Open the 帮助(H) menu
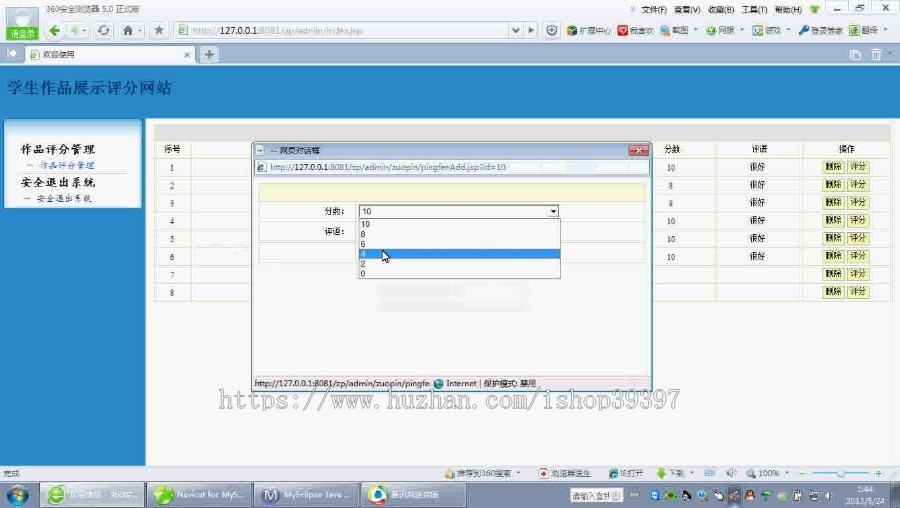 tap(788, 10)
